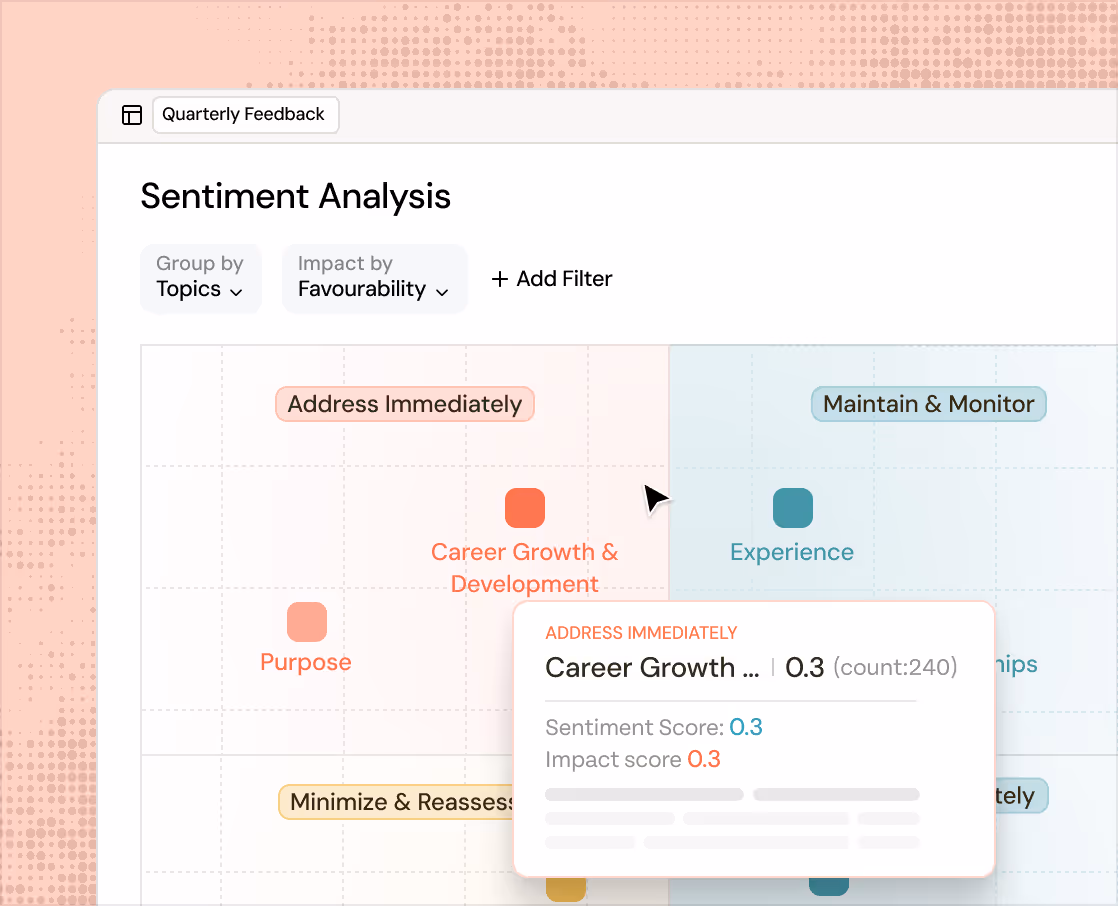
Task: Click the plus icon next to Add Filter
Action: [x=500, y=278]
